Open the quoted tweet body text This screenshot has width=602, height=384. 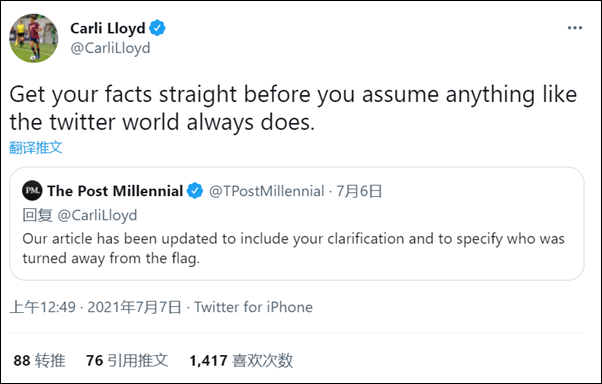(x=293, y=248)
